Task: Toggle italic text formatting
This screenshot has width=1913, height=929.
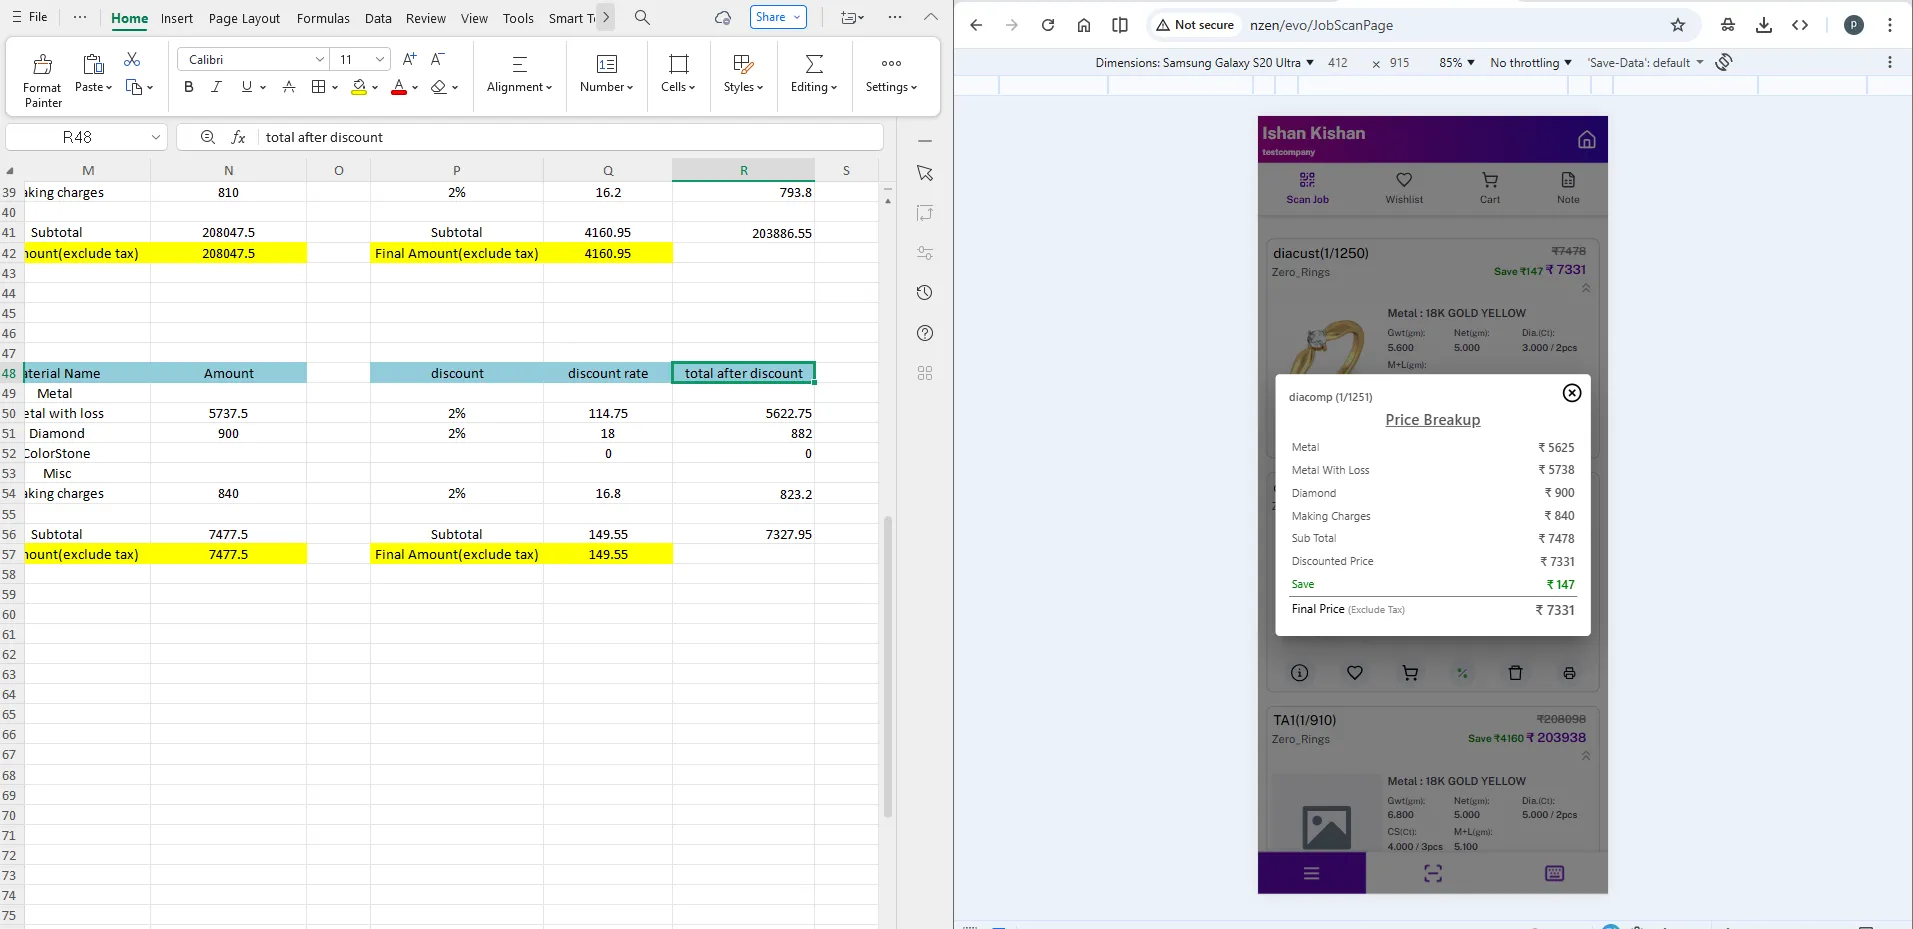Action: (x=216, y=87)
